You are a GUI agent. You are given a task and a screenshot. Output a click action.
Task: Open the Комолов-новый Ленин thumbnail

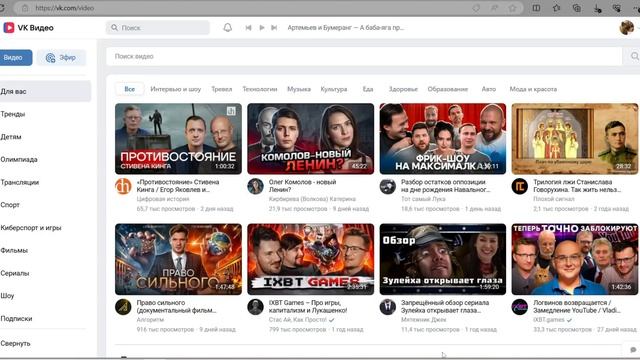pyautogui.click(x=311, y=139)
